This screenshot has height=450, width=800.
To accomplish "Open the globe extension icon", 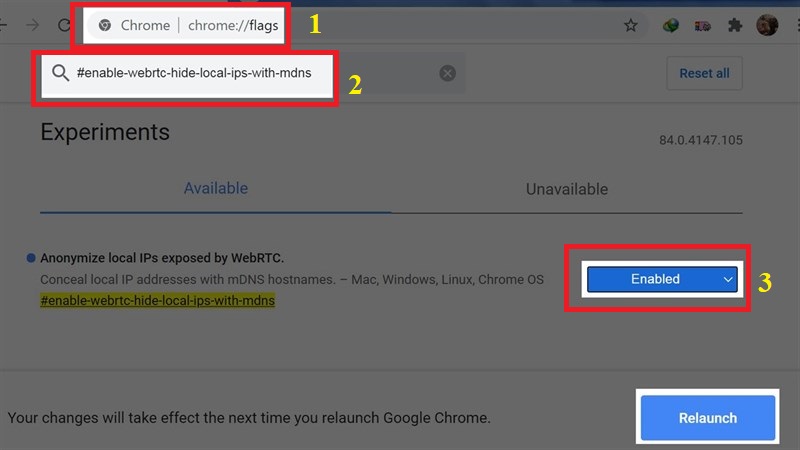I will 670,25.
